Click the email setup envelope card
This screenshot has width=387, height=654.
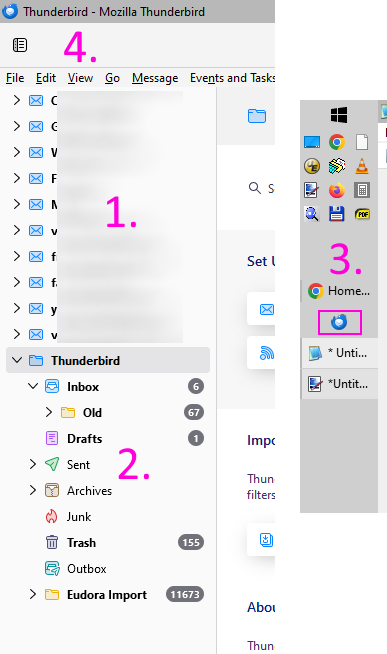pos(261,309)
